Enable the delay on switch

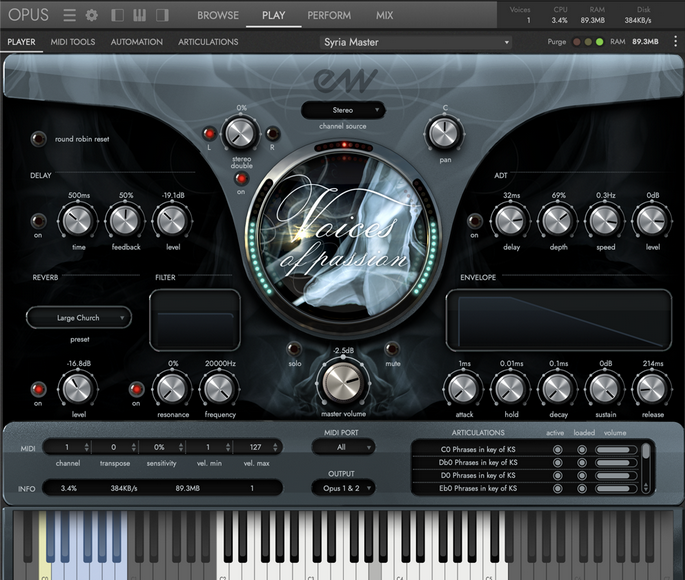pyautogui.click(x=38, y=221)
